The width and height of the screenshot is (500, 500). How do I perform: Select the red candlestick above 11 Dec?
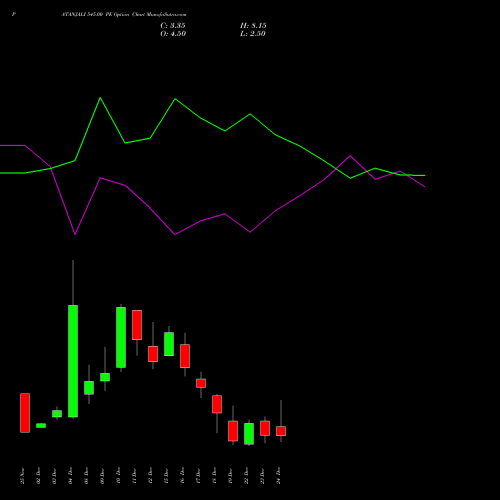click(137, 325)
